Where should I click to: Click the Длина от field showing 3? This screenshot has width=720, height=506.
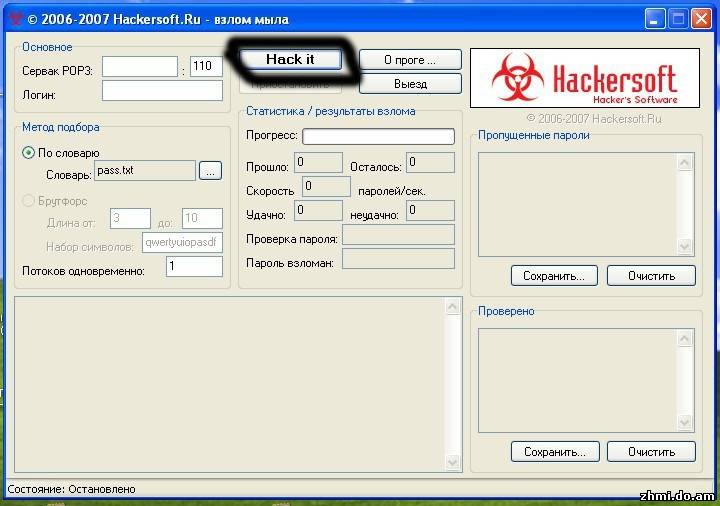point(130,218)
